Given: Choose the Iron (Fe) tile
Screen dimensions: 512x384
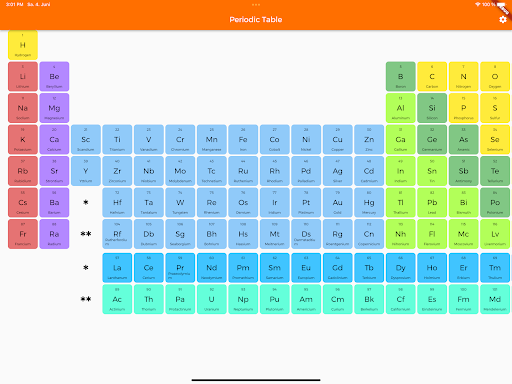Looking at the screenshot, I should (x=243, y=139).
